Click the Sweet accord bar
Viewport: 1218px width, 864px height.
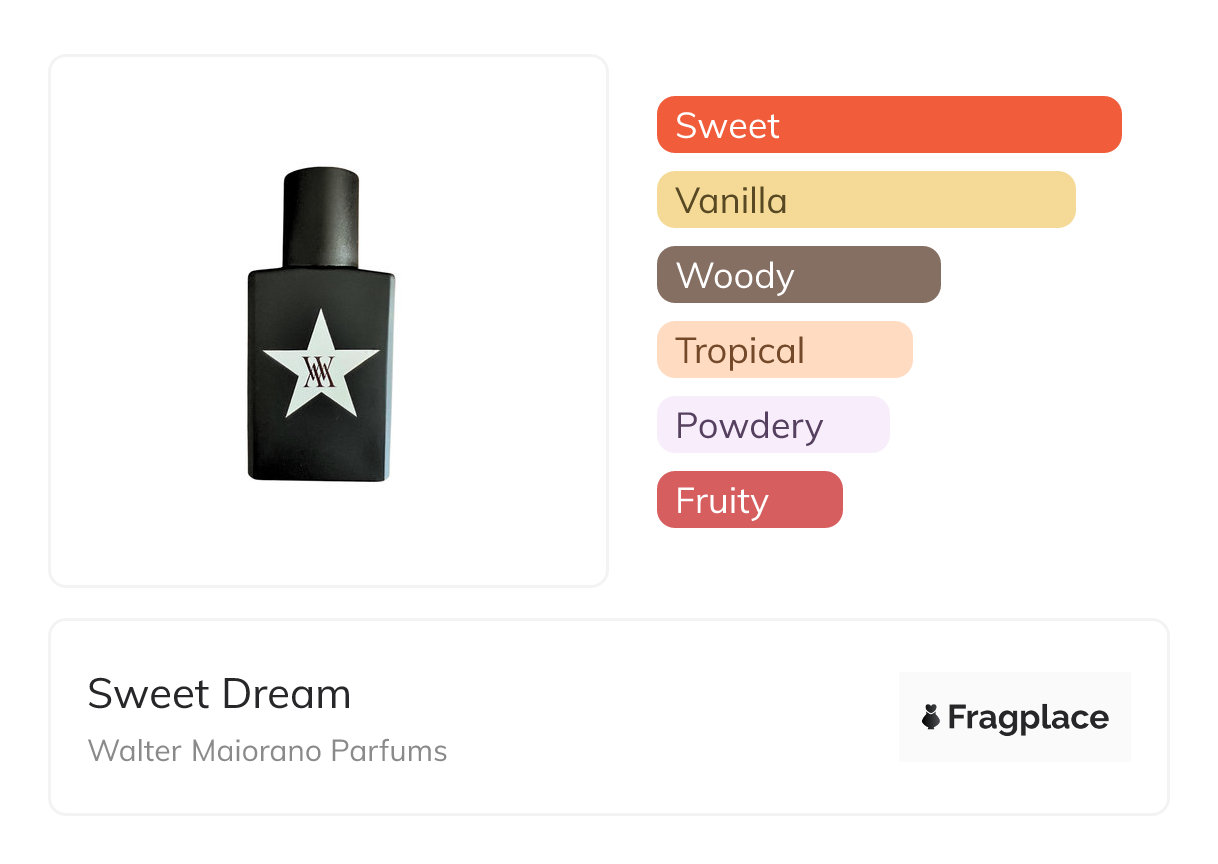pyautogui.click(x=888, y=125)
